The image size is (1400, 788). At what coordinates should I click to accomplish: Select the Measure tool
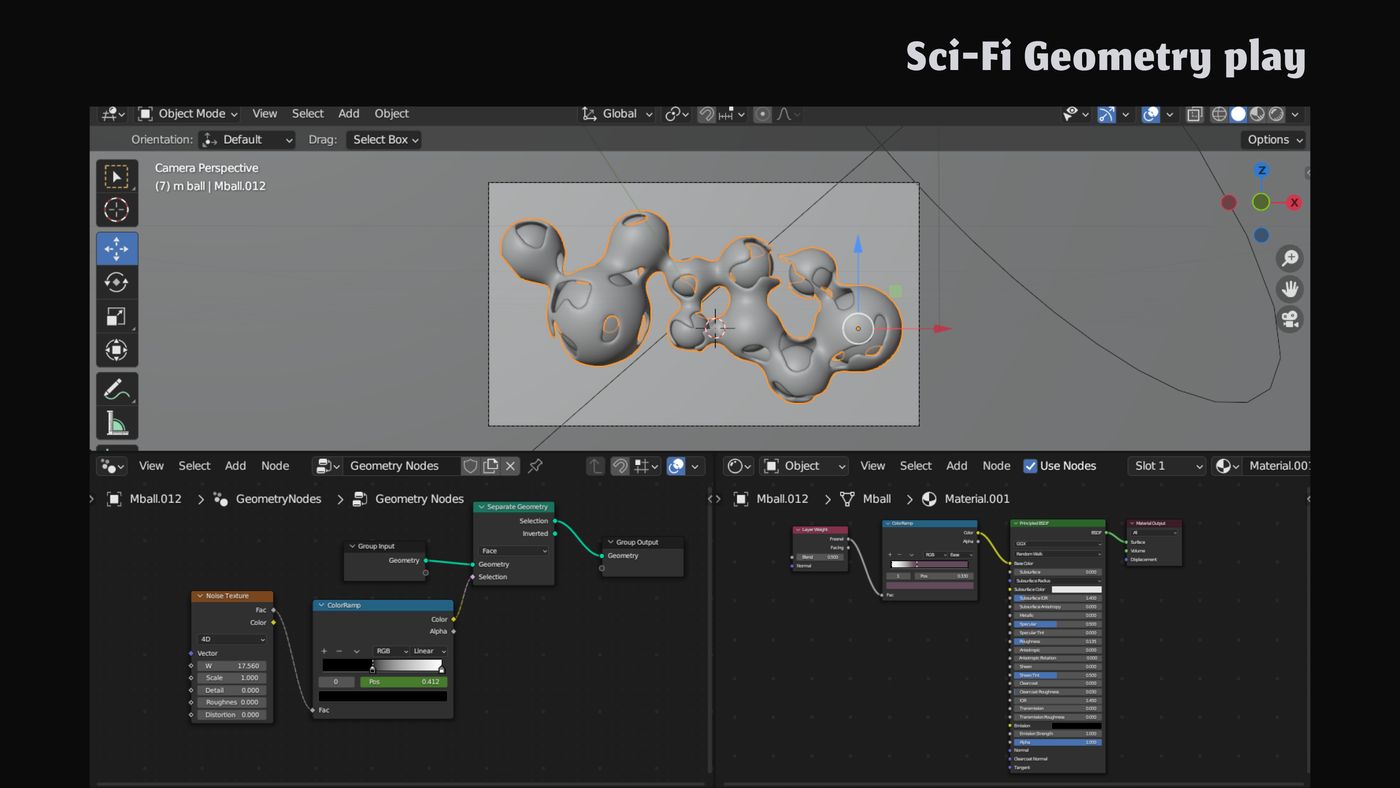pos(117,423)
